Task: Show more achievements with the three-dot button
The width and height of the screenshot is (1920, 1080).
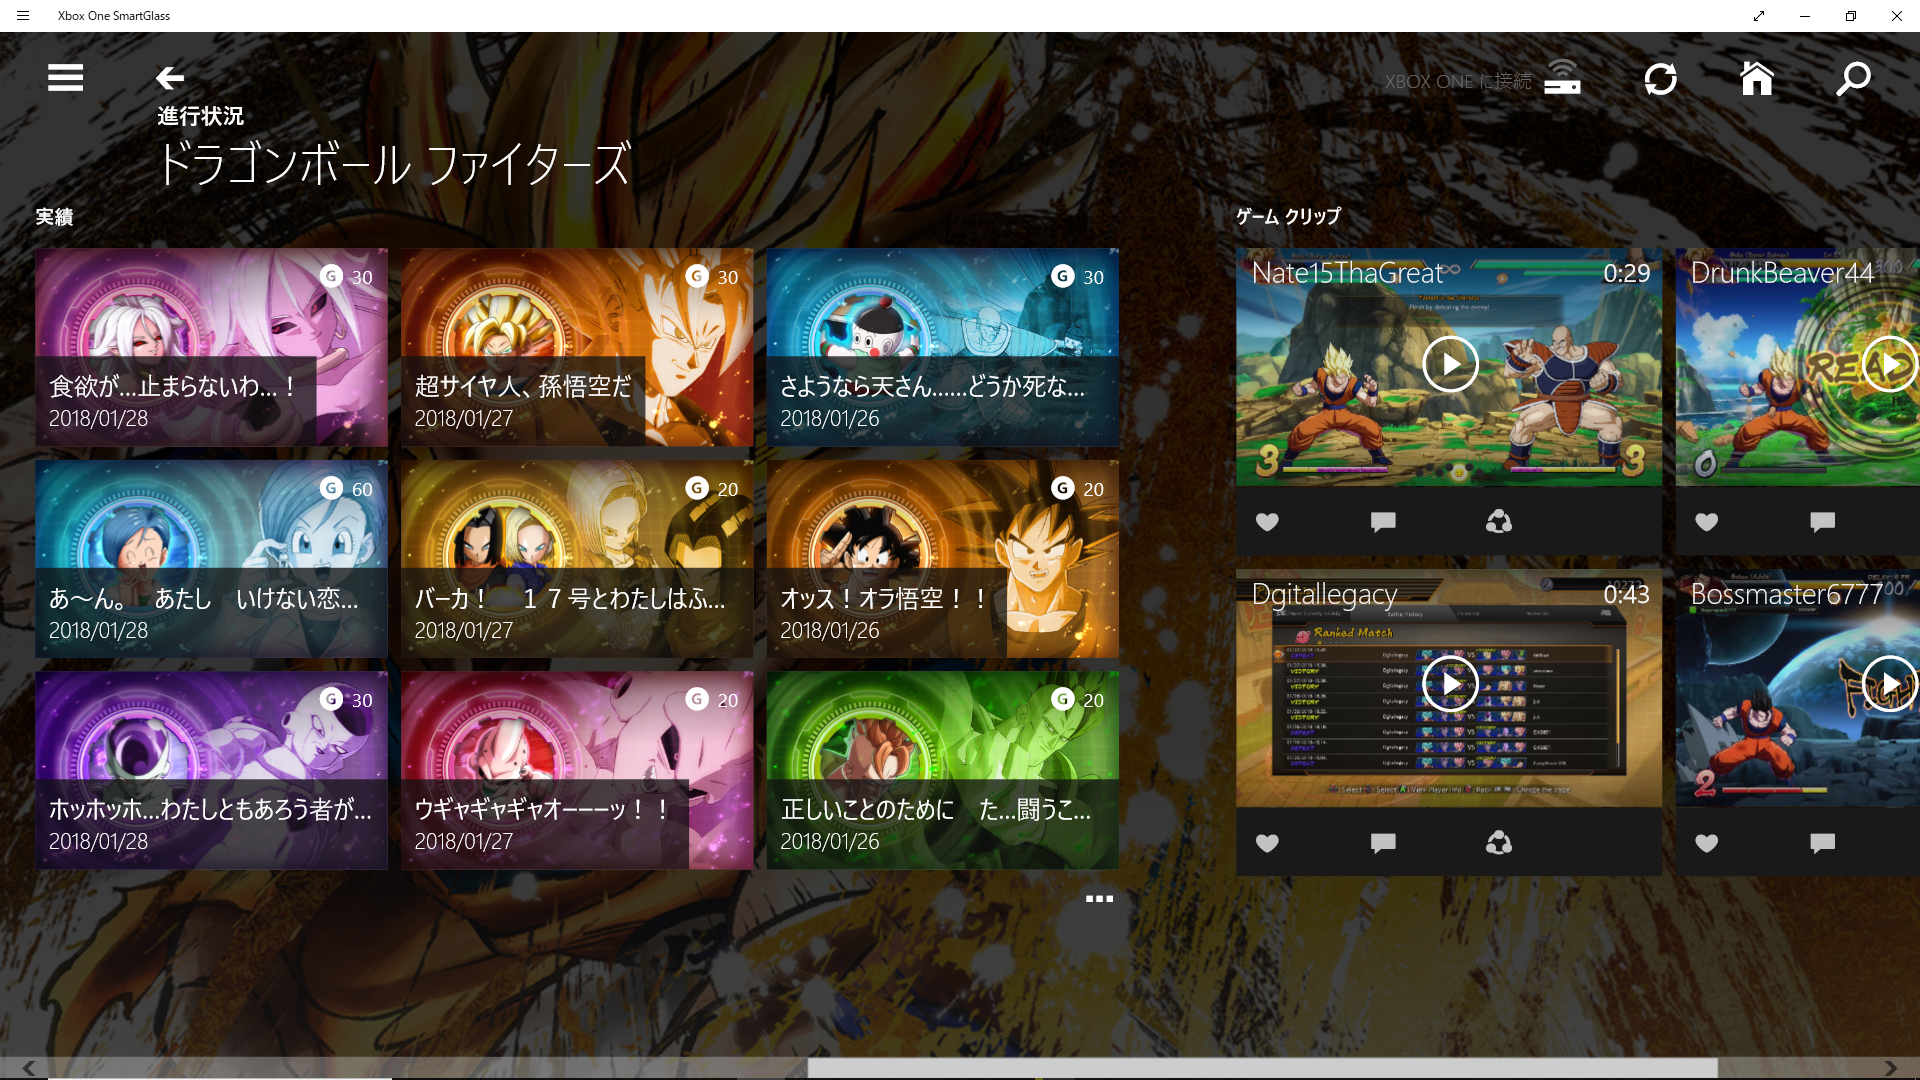Action: [1099, 898]
